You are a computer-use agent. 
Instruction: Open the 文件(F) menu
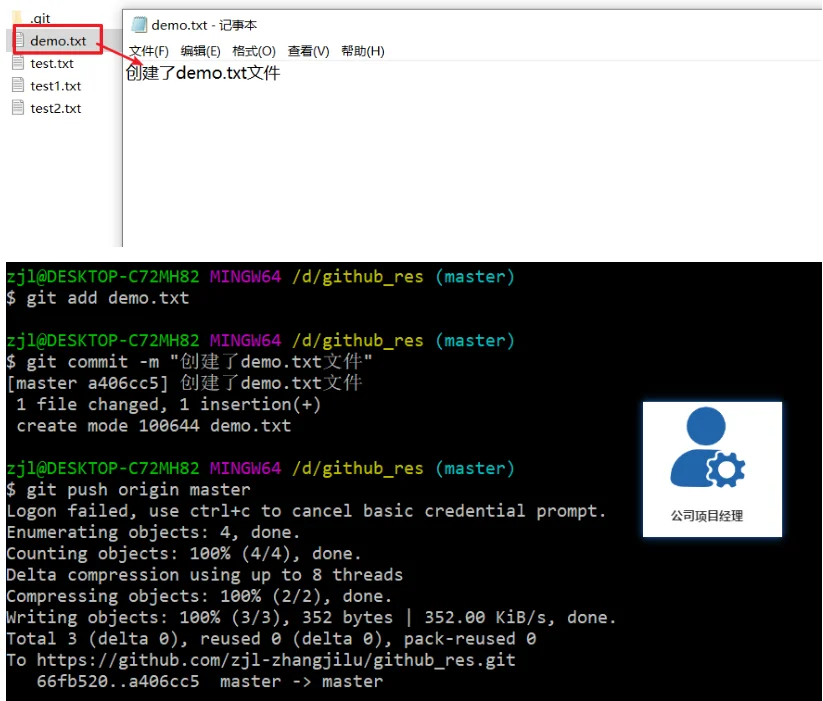coord(148,51)
